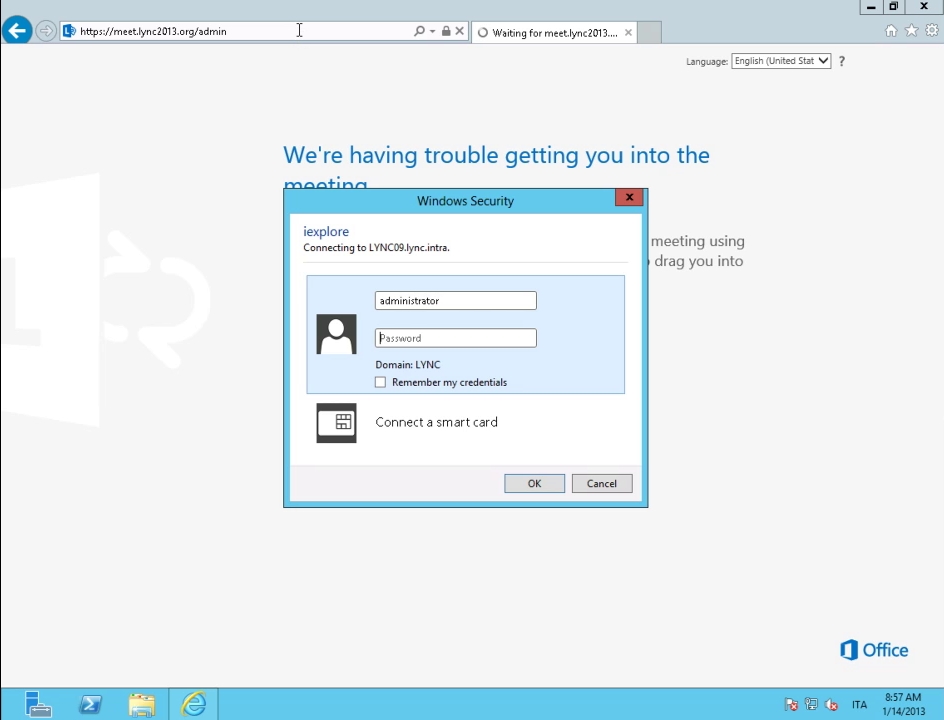The width and height of the screenshot is (944, 720).
Task: Click the Office logo on the page
Action: pyautogui.click(x=874, y=650)
